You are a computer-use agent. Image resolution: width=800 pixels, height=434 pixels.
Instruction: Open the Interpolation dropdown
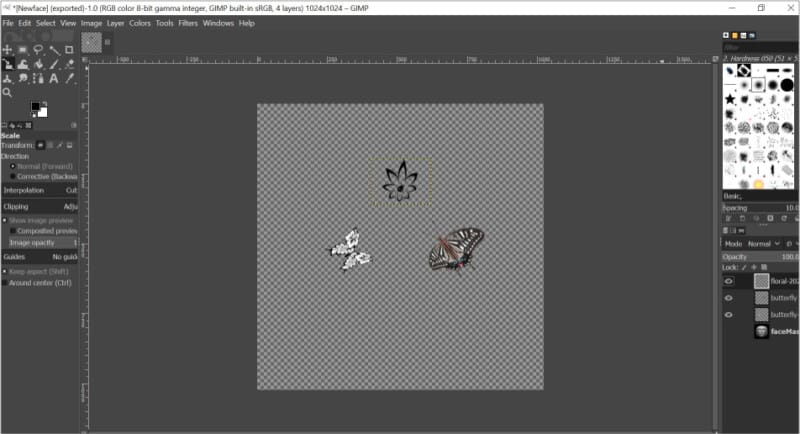point(40,190)
